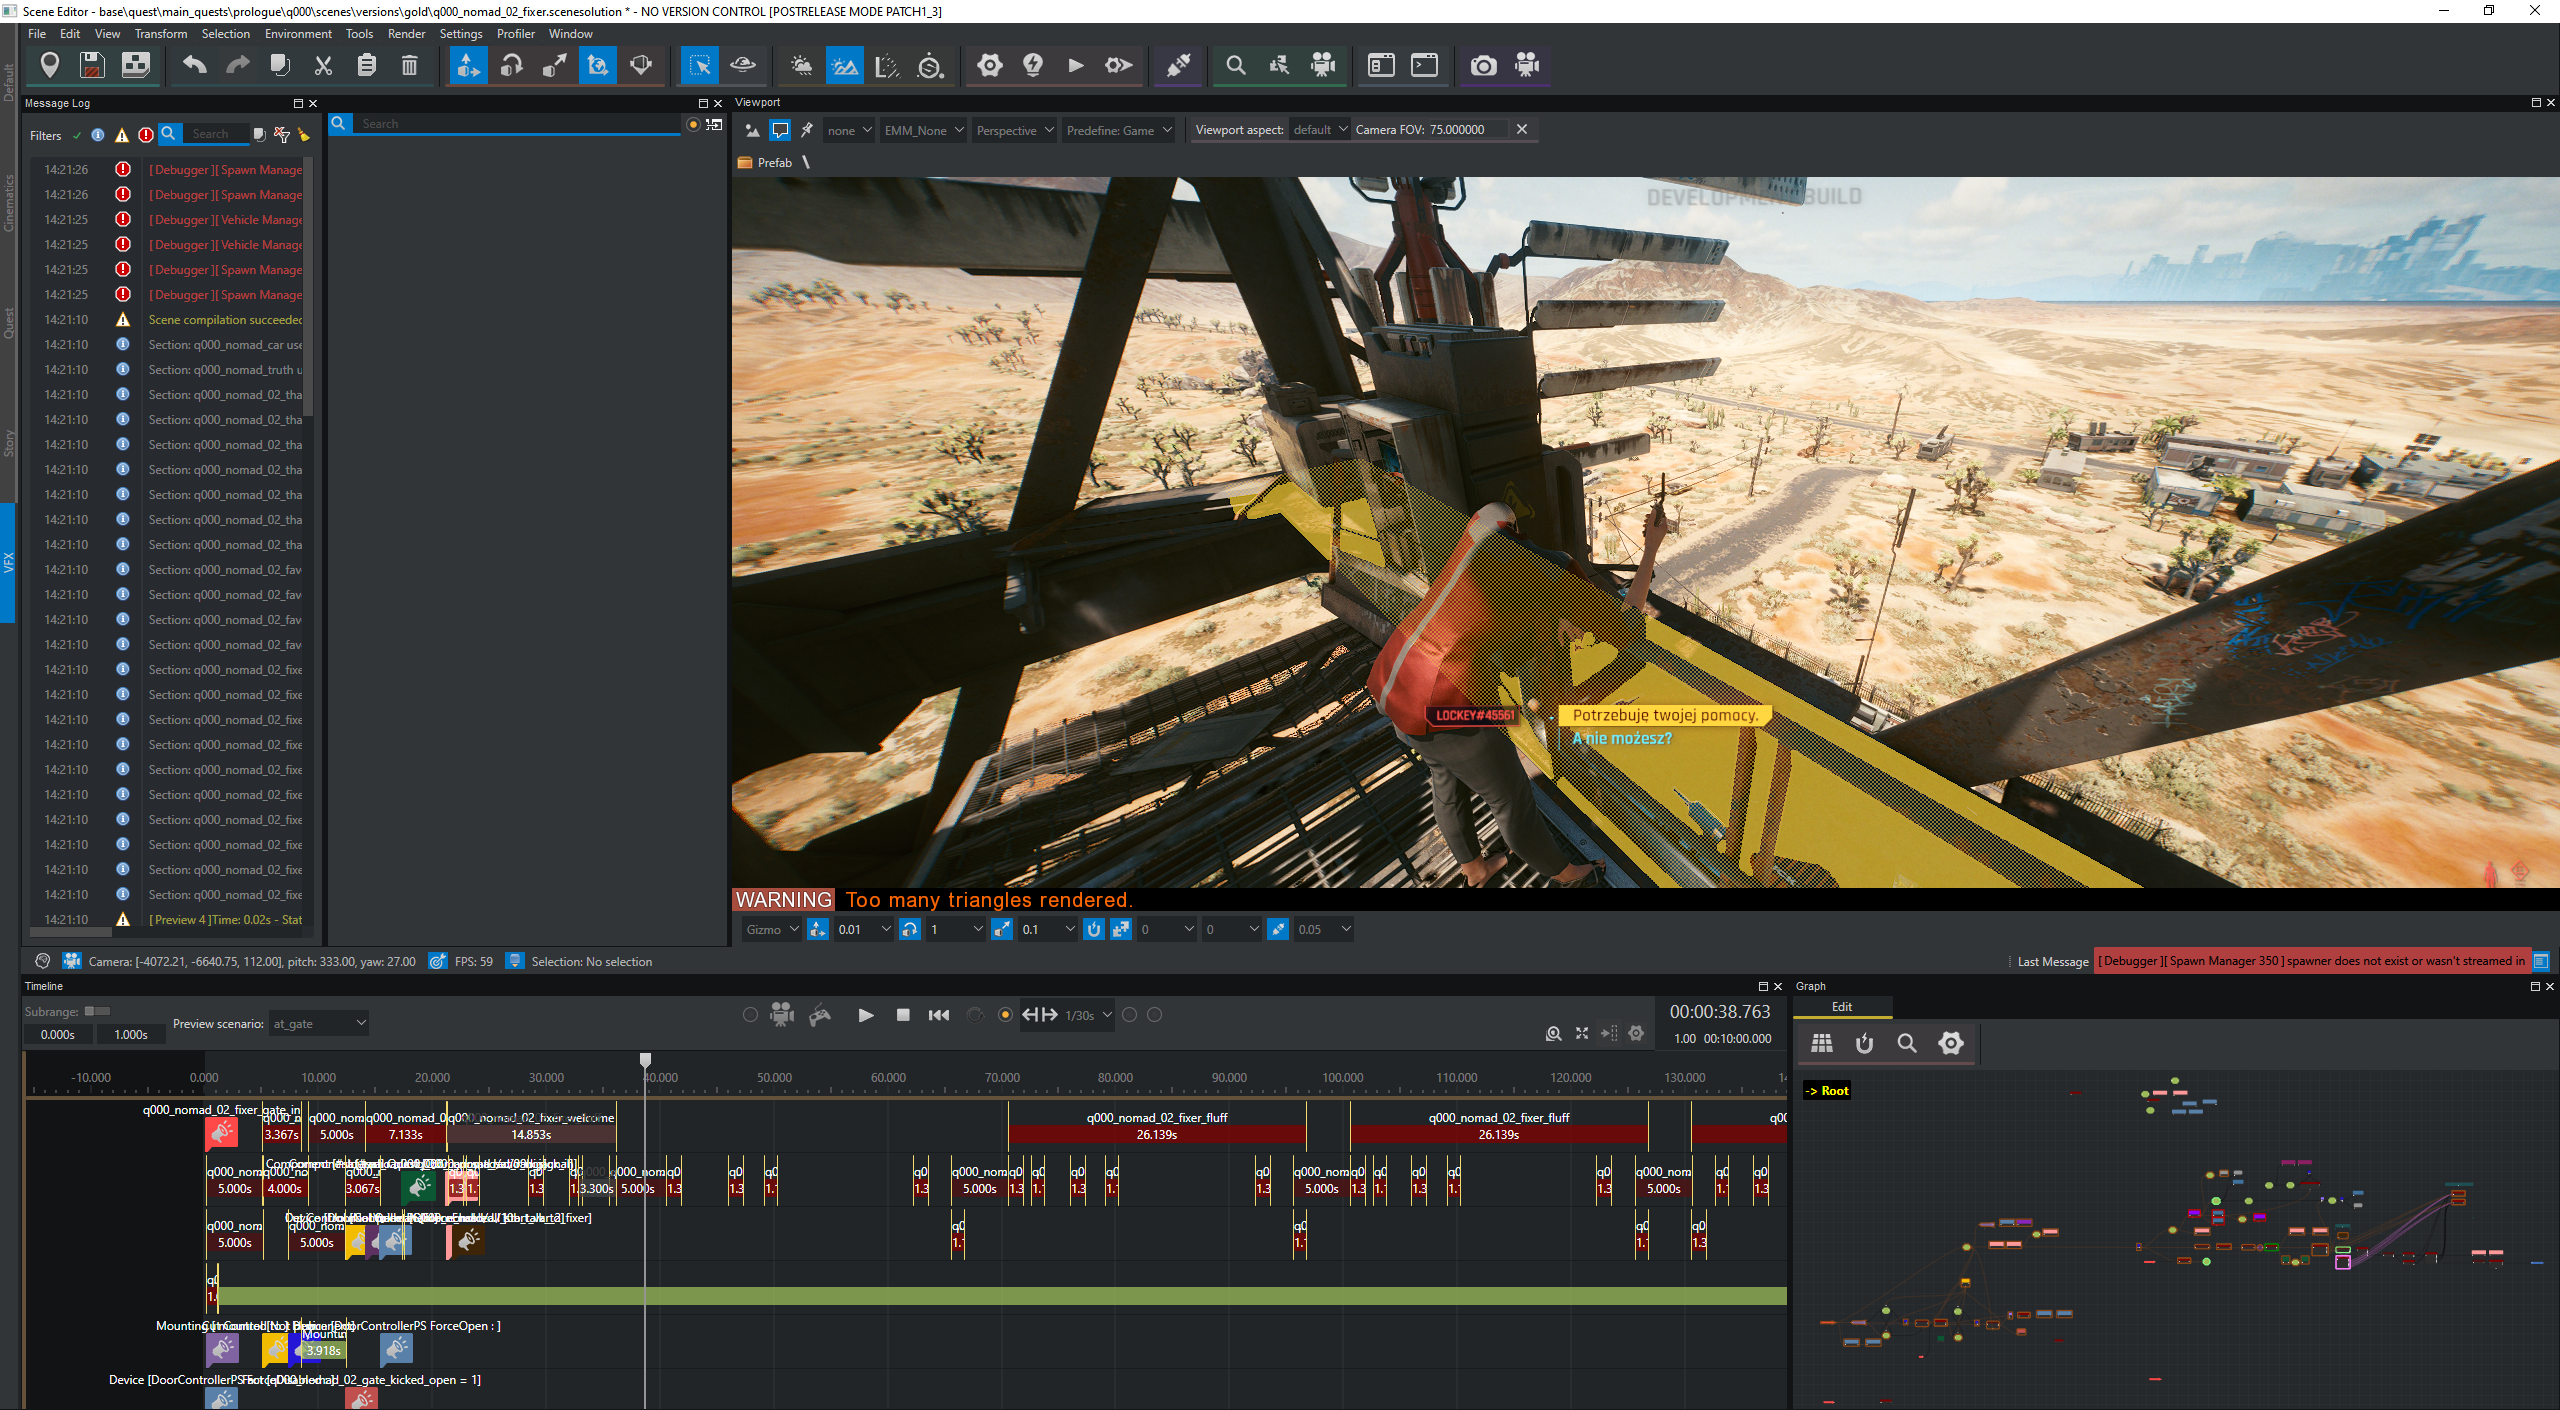Click the location pin toolbar icon

tap(49, 66)
